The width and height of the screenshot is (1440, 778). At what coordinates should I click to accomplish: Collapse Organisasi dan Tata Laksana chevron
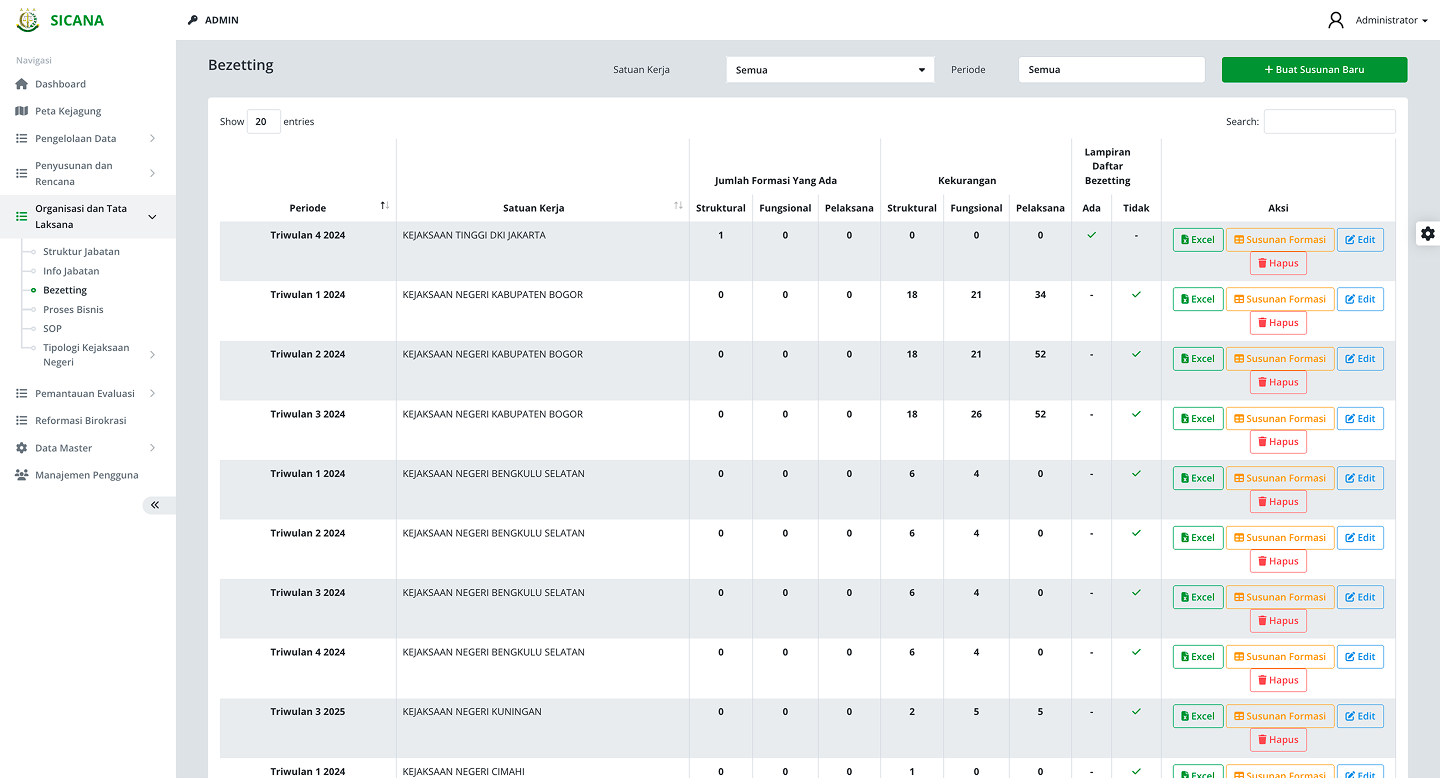point(152,217)
